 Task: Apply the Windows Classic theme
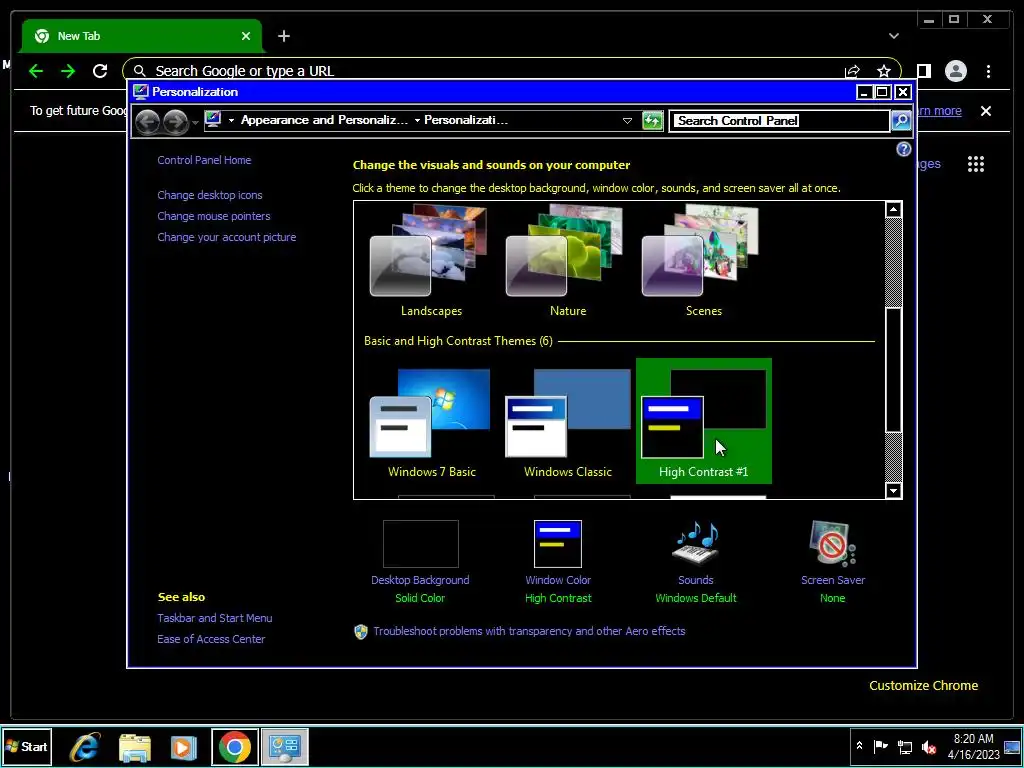(x=567, y=421)
